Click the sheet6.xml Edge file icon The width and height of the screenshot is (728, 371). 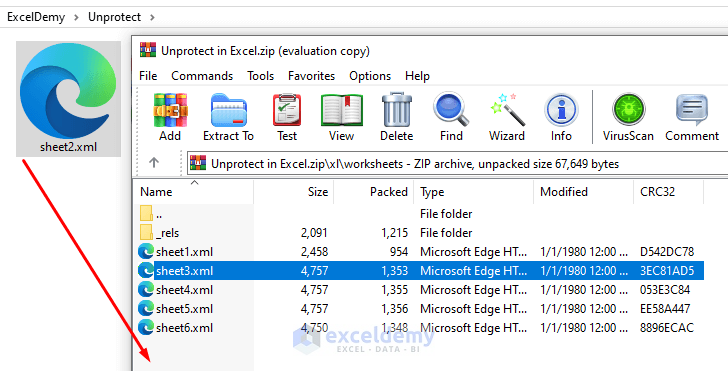pyautogui.click(x=146, y=328)
